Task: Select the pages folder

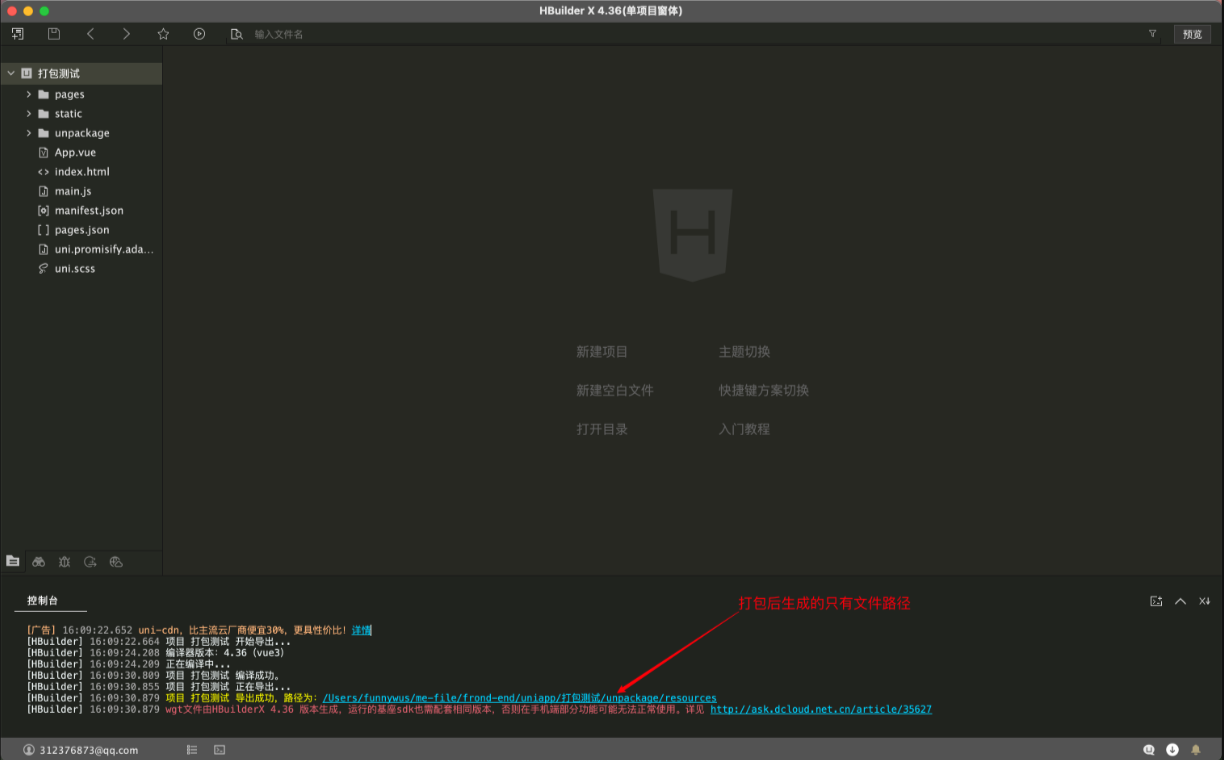Action: pos(69,94)
